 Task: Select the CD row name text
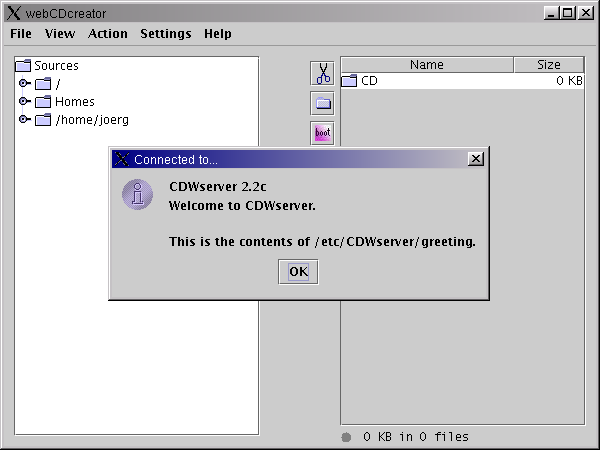click(x=369, y=81)
